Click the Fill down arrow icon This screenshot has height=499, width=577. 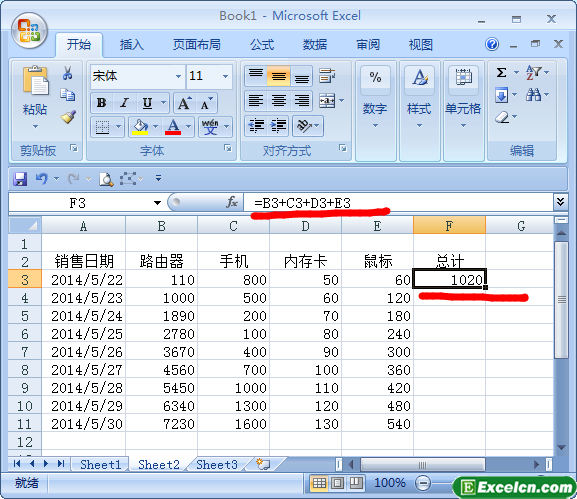coord(502,95)
